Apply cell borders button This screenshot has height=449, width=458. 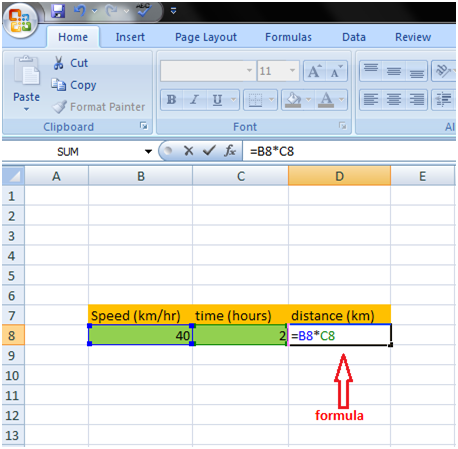[x=255, y=100]
